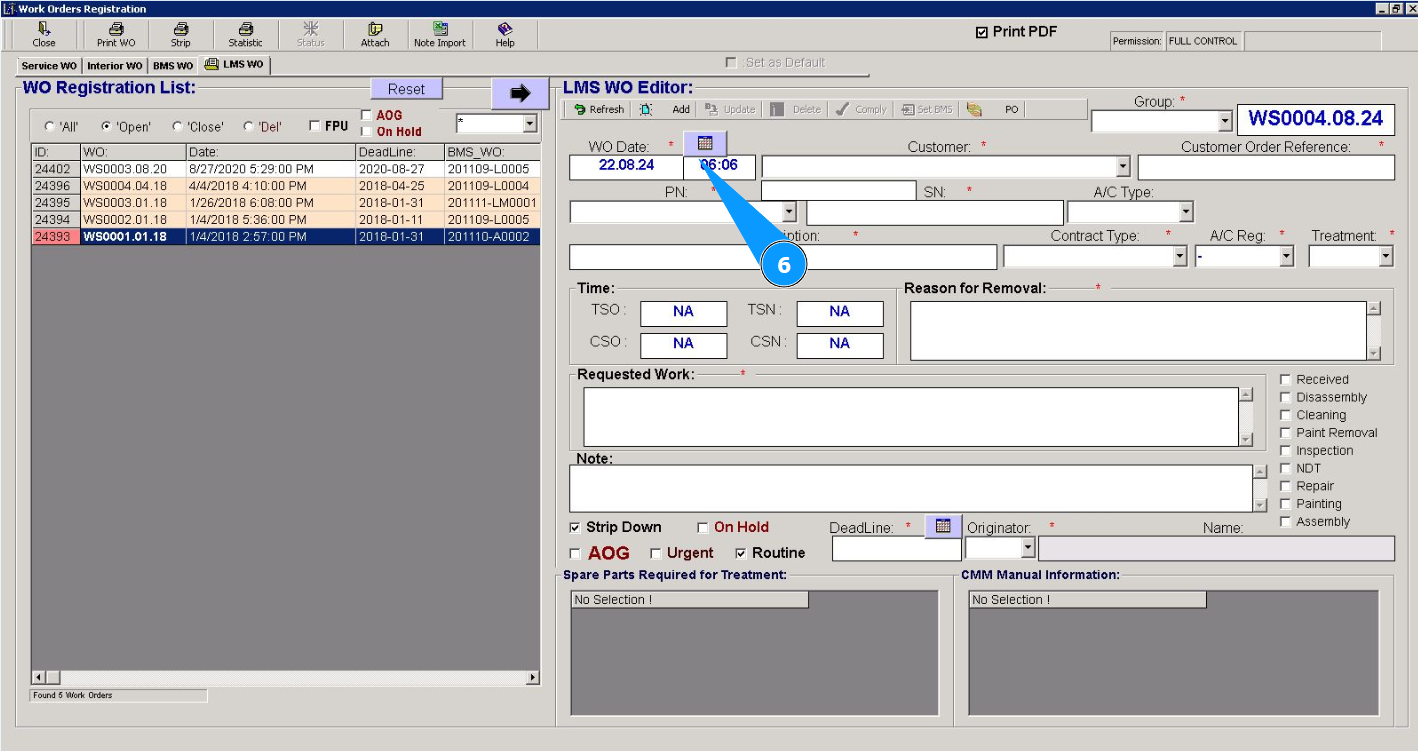This screenshot has height=751, width=1418.
Task: Toggle the AOG filter checkbox in list
Action: click(x=366, y=115)
